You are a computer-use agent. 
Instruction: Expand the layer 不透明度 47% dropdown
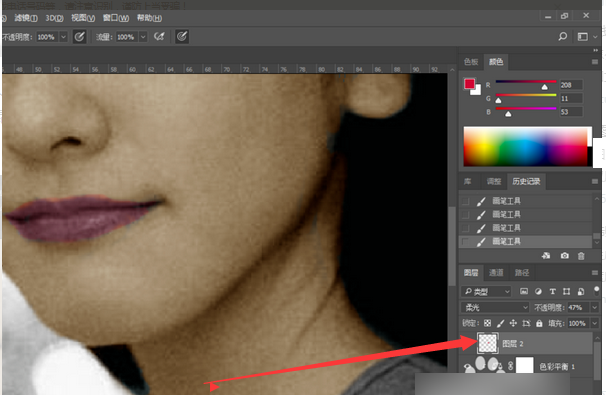(595, 307)
